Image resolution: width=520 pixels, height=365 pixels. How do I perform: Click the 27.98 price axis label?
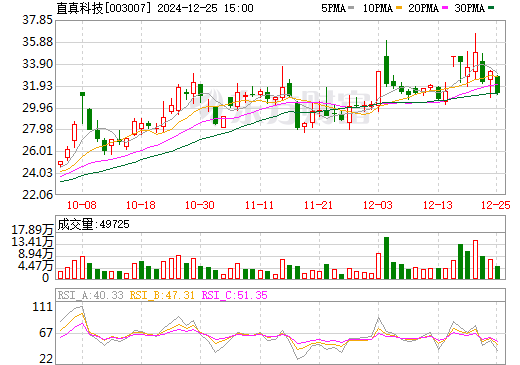37,129
